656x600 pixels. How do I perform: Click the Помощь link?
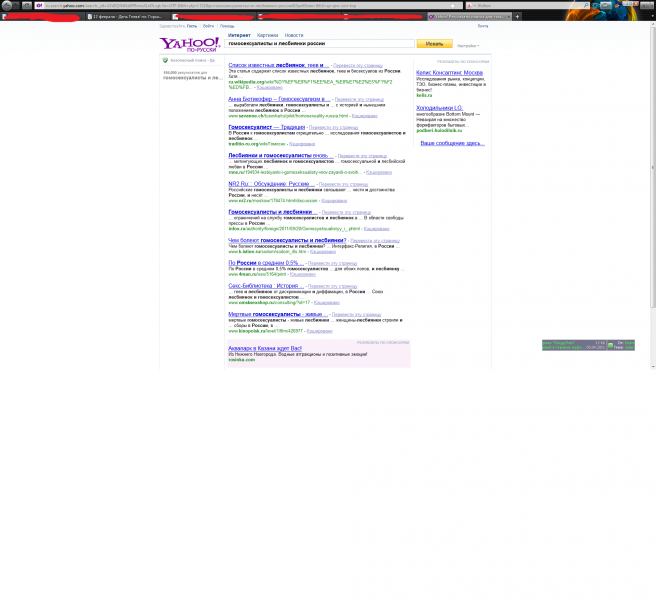[227, 26]
